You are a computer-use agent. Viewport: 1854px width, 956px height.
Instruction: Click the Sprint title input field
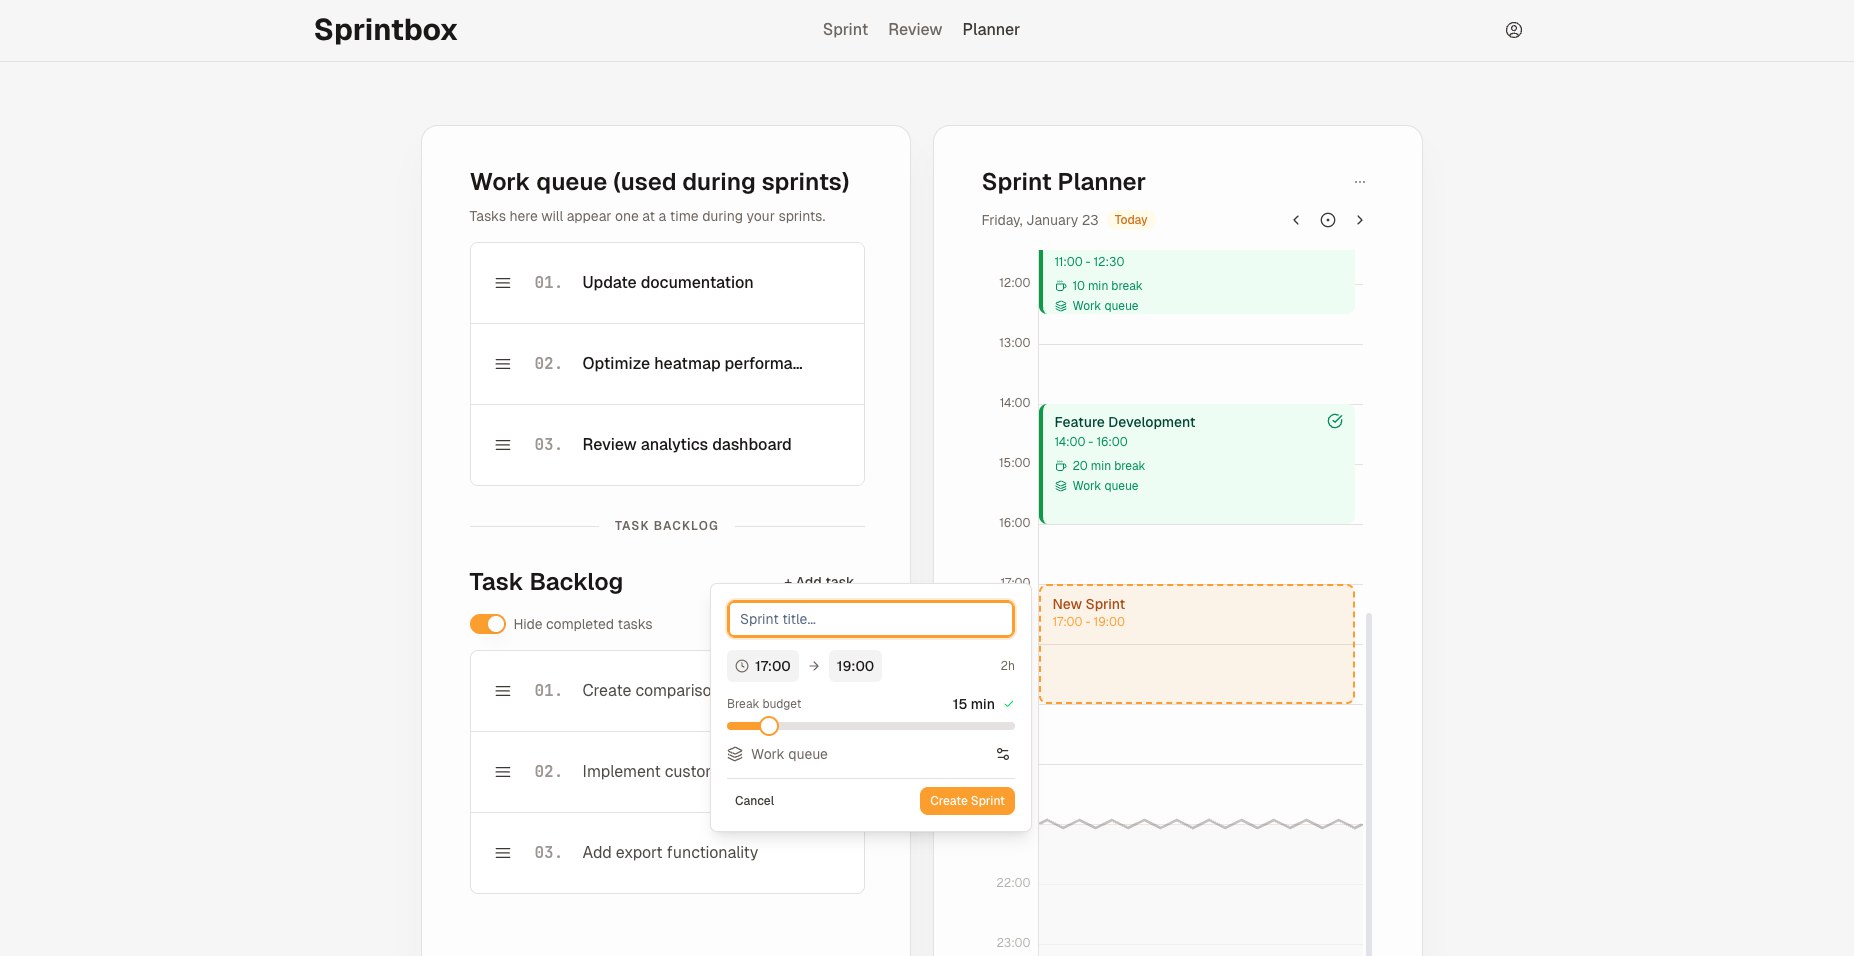(x=870, y=619)
